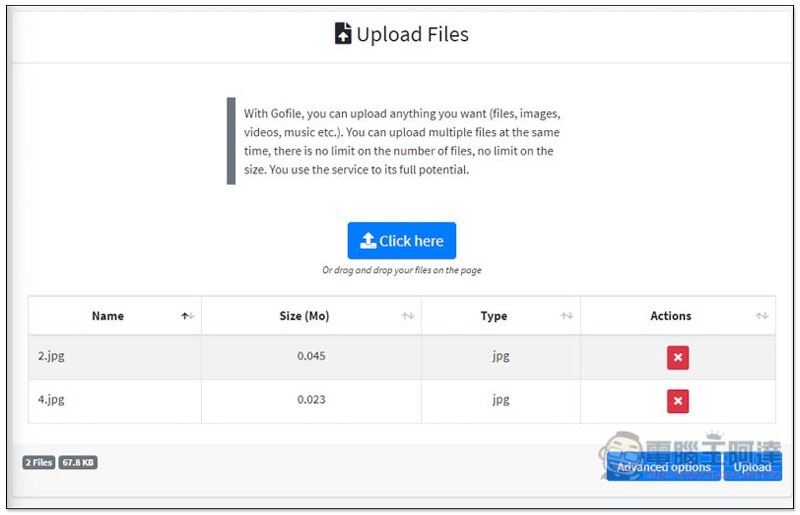Remove the 2.jpg file with red X
The height and width of the screenshot is (515, 800).
pyautogui.click(x=678, y=358)
